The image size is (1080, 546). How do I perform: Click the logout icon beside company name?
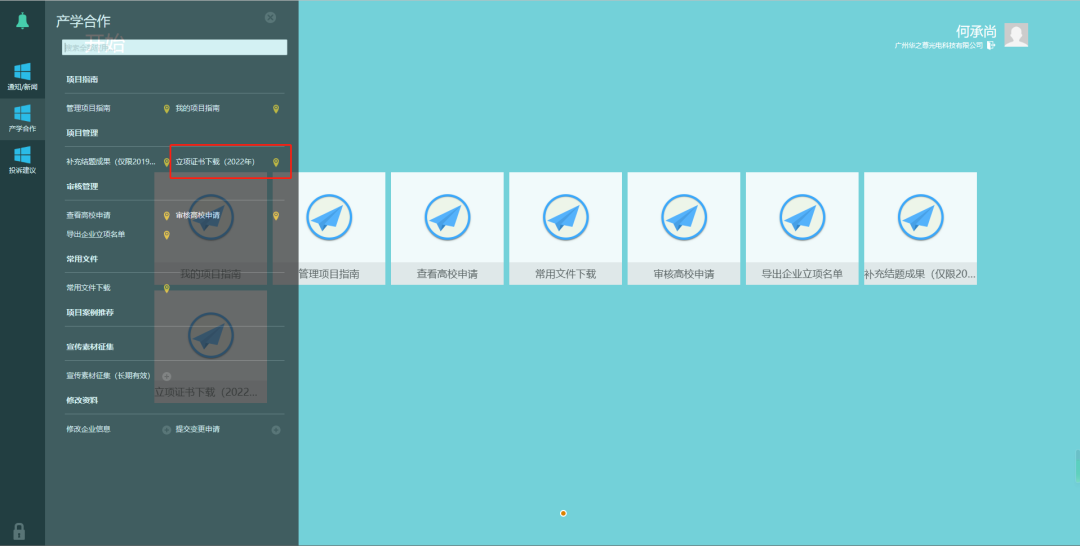pos(990,45)
